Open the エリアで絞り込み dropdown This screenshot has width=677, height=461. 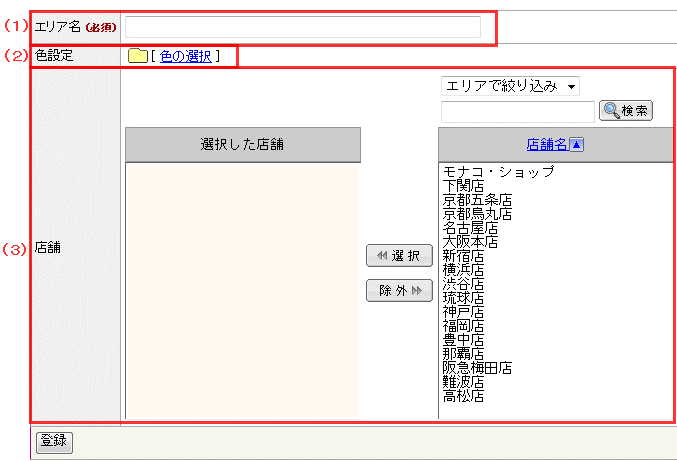(510, 86)
